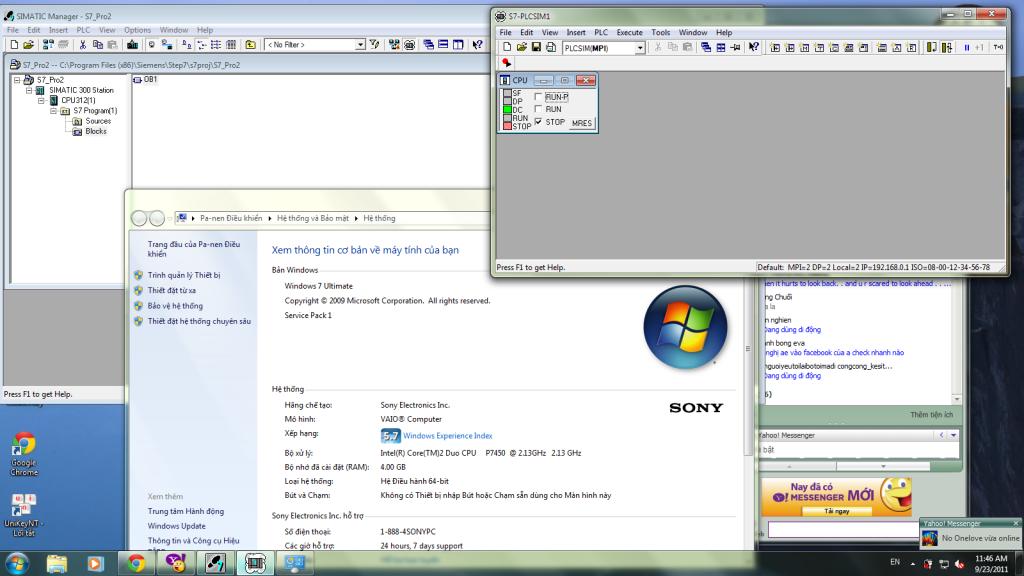
Task: Click Open project icon in SIMATIC Manager toolbar
Action: [x=28, y=44]
